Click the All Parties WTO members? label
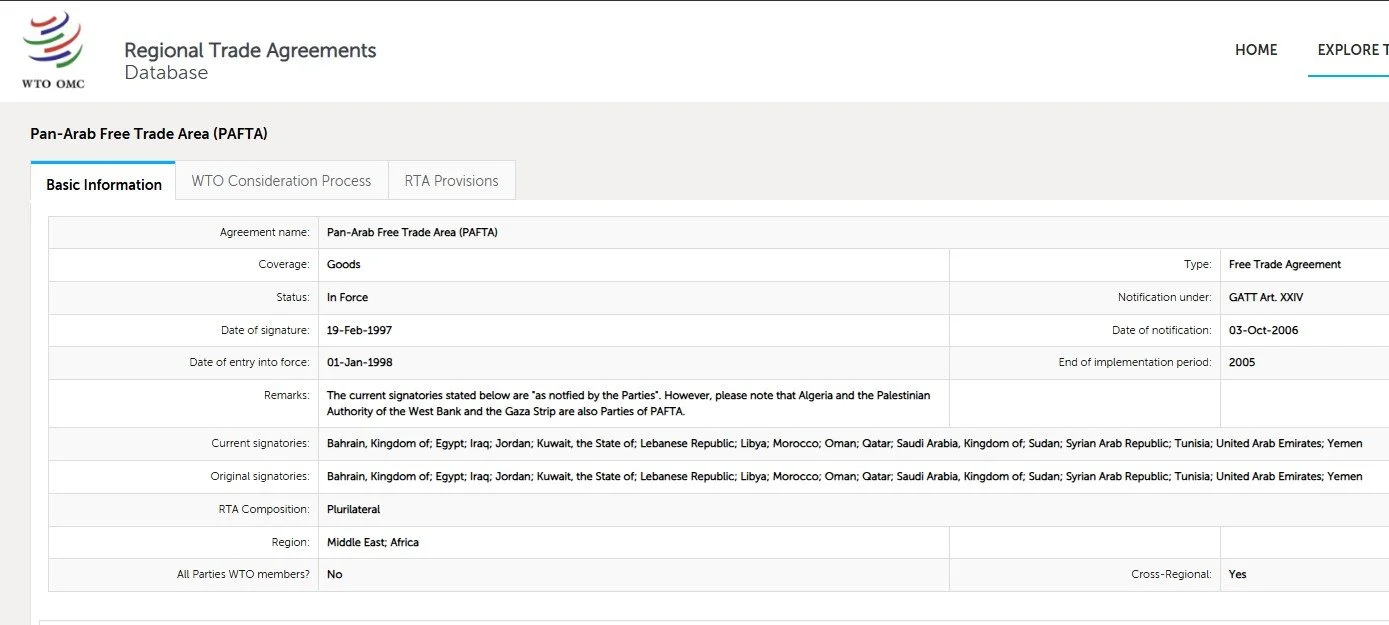The image size is (1389, 625). [x=244, y=575]
